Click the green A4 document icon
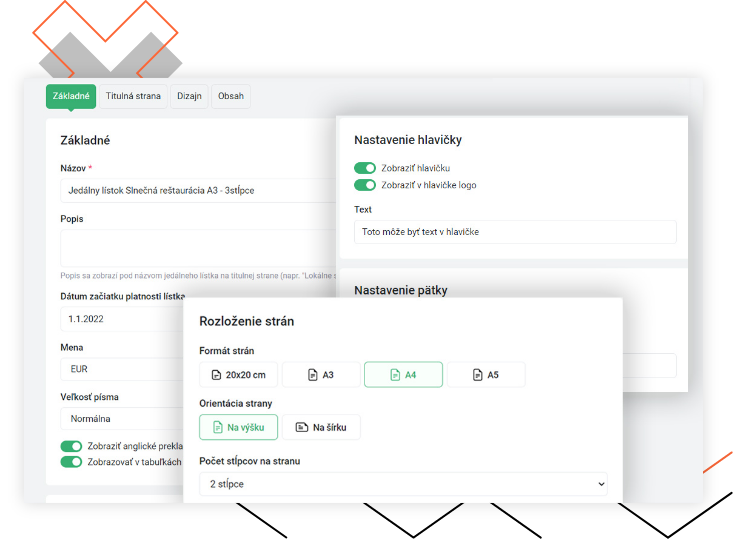The width and height of the screenshot is (734, 540). click(x=395, y=375)
